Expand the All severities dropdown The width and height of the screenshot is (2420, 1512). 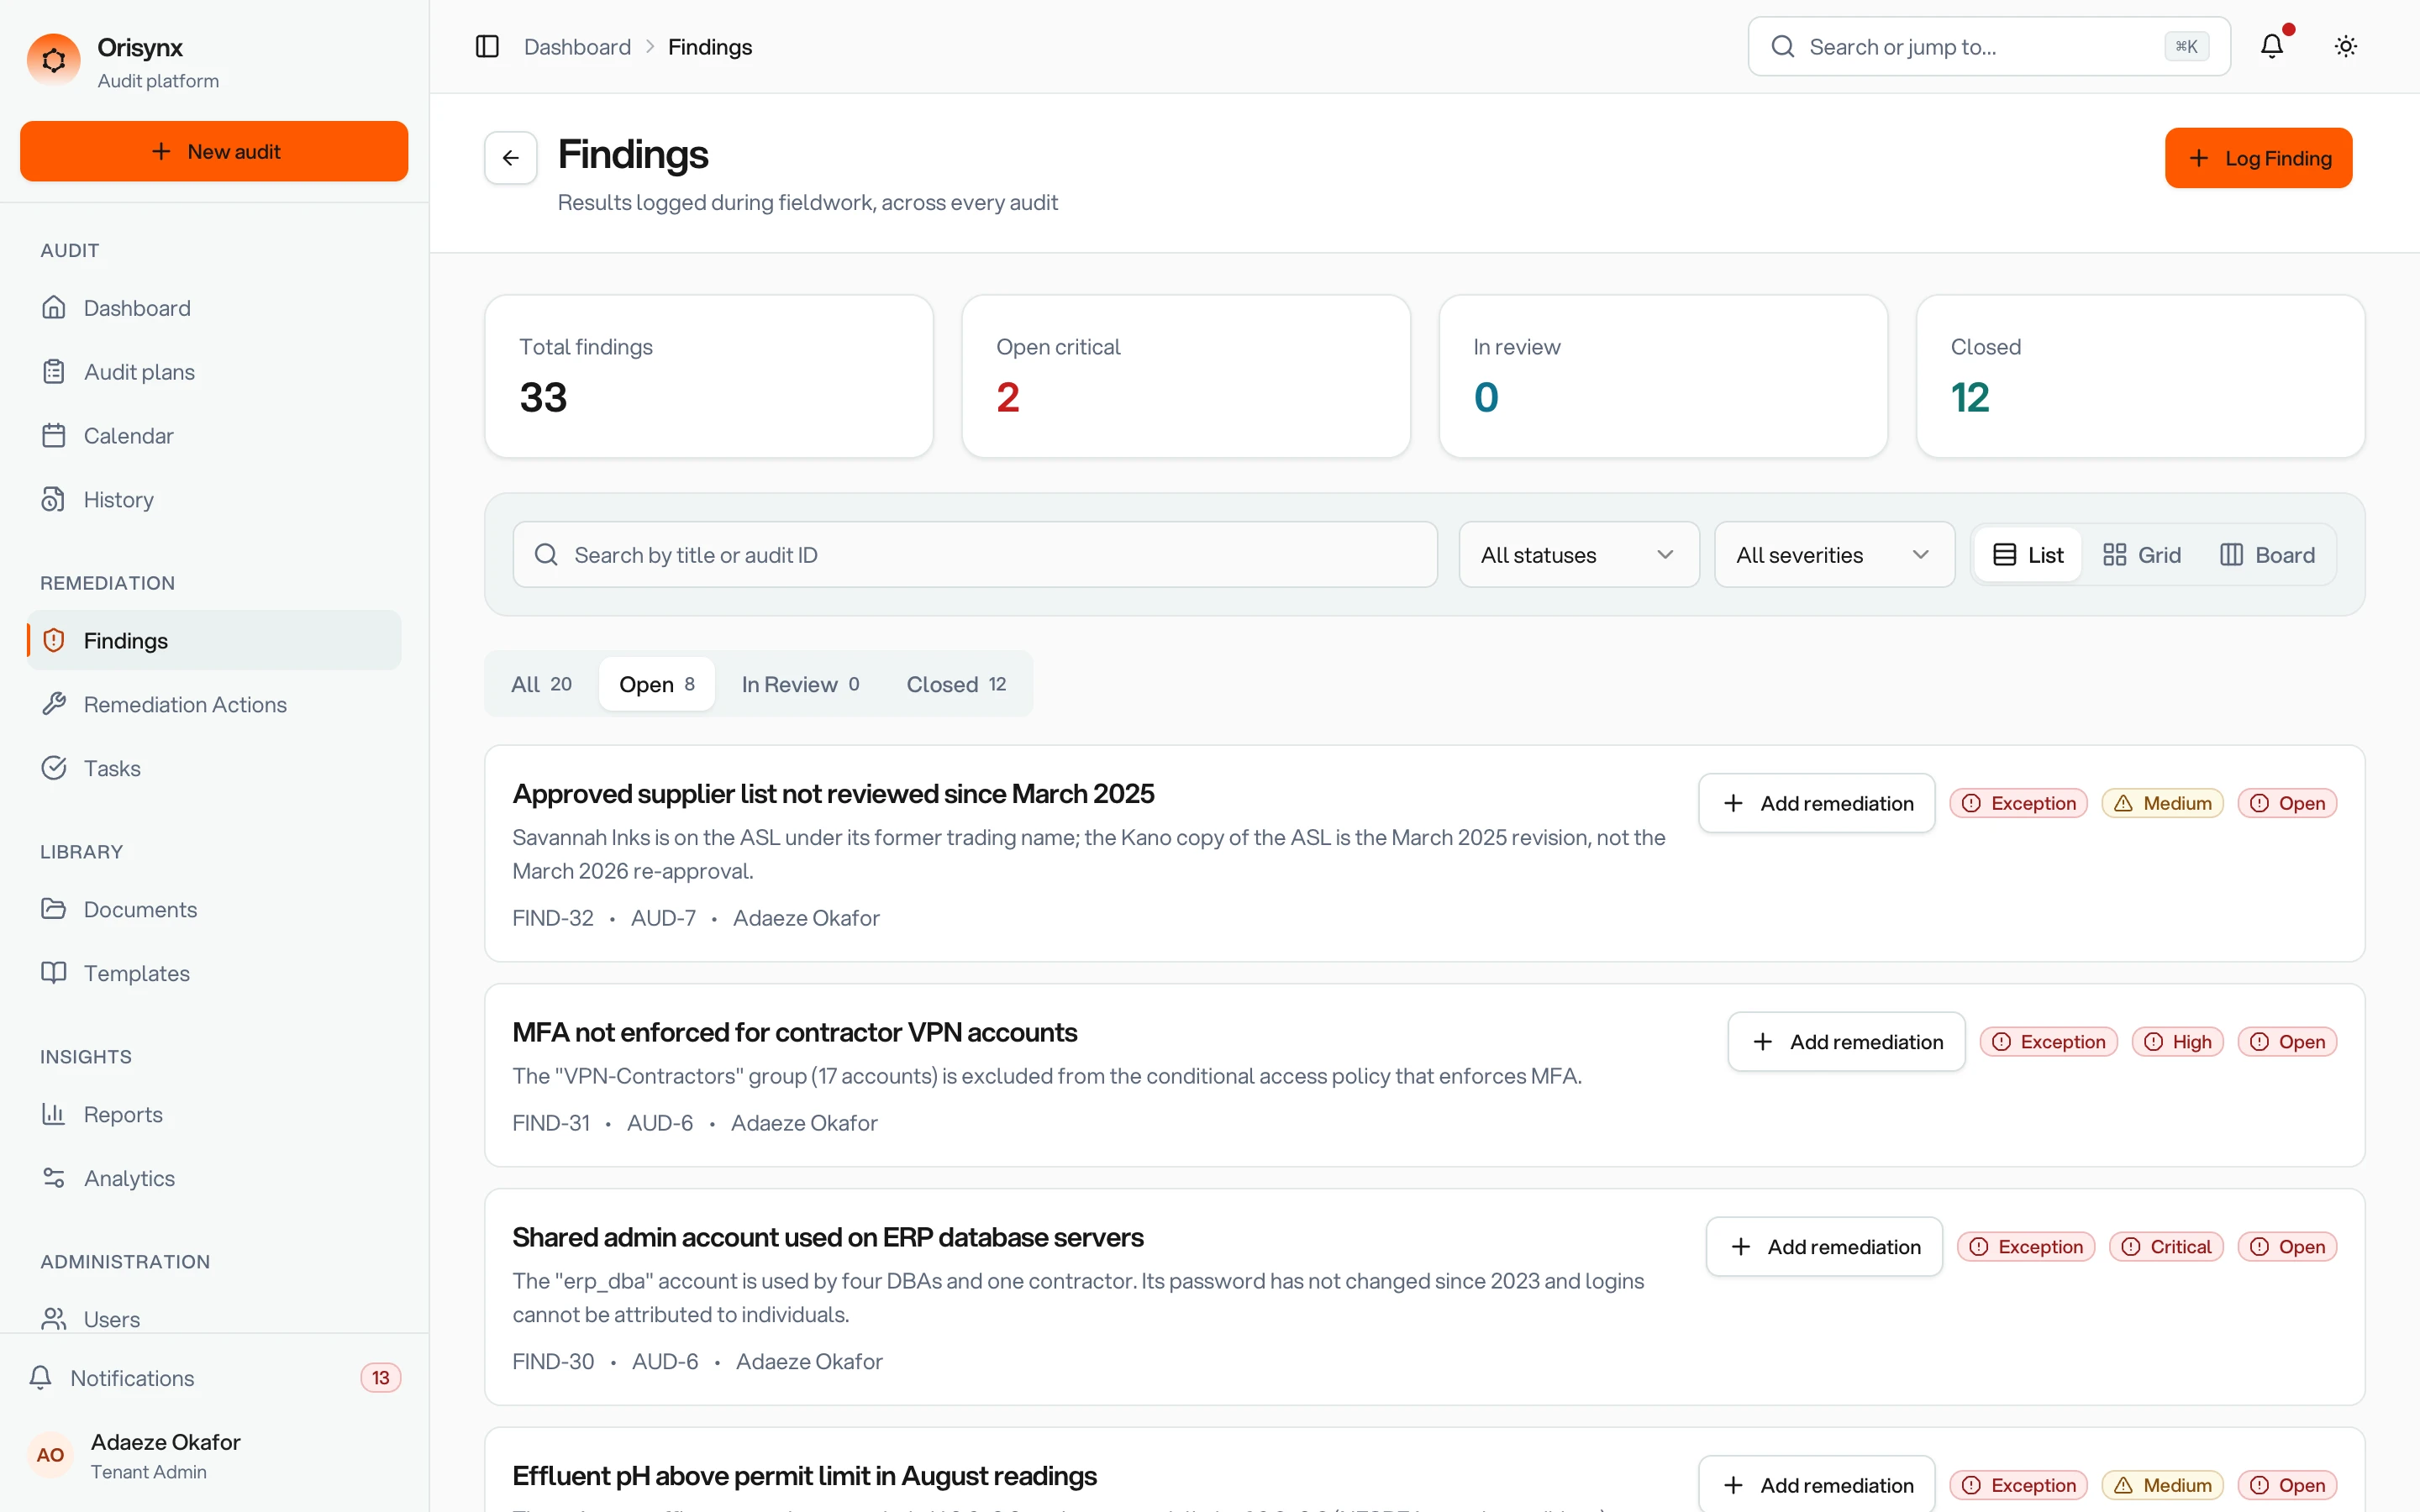point(1834,555)
